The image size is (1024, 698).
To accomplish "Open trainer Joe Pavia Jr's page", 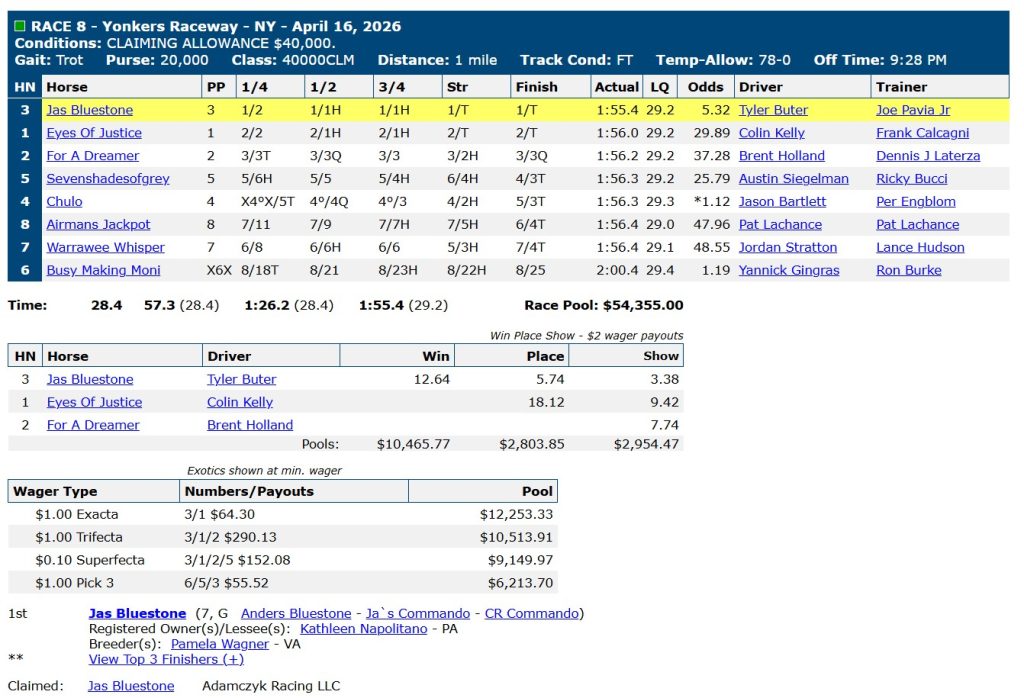I will click(x=913, y=110).
